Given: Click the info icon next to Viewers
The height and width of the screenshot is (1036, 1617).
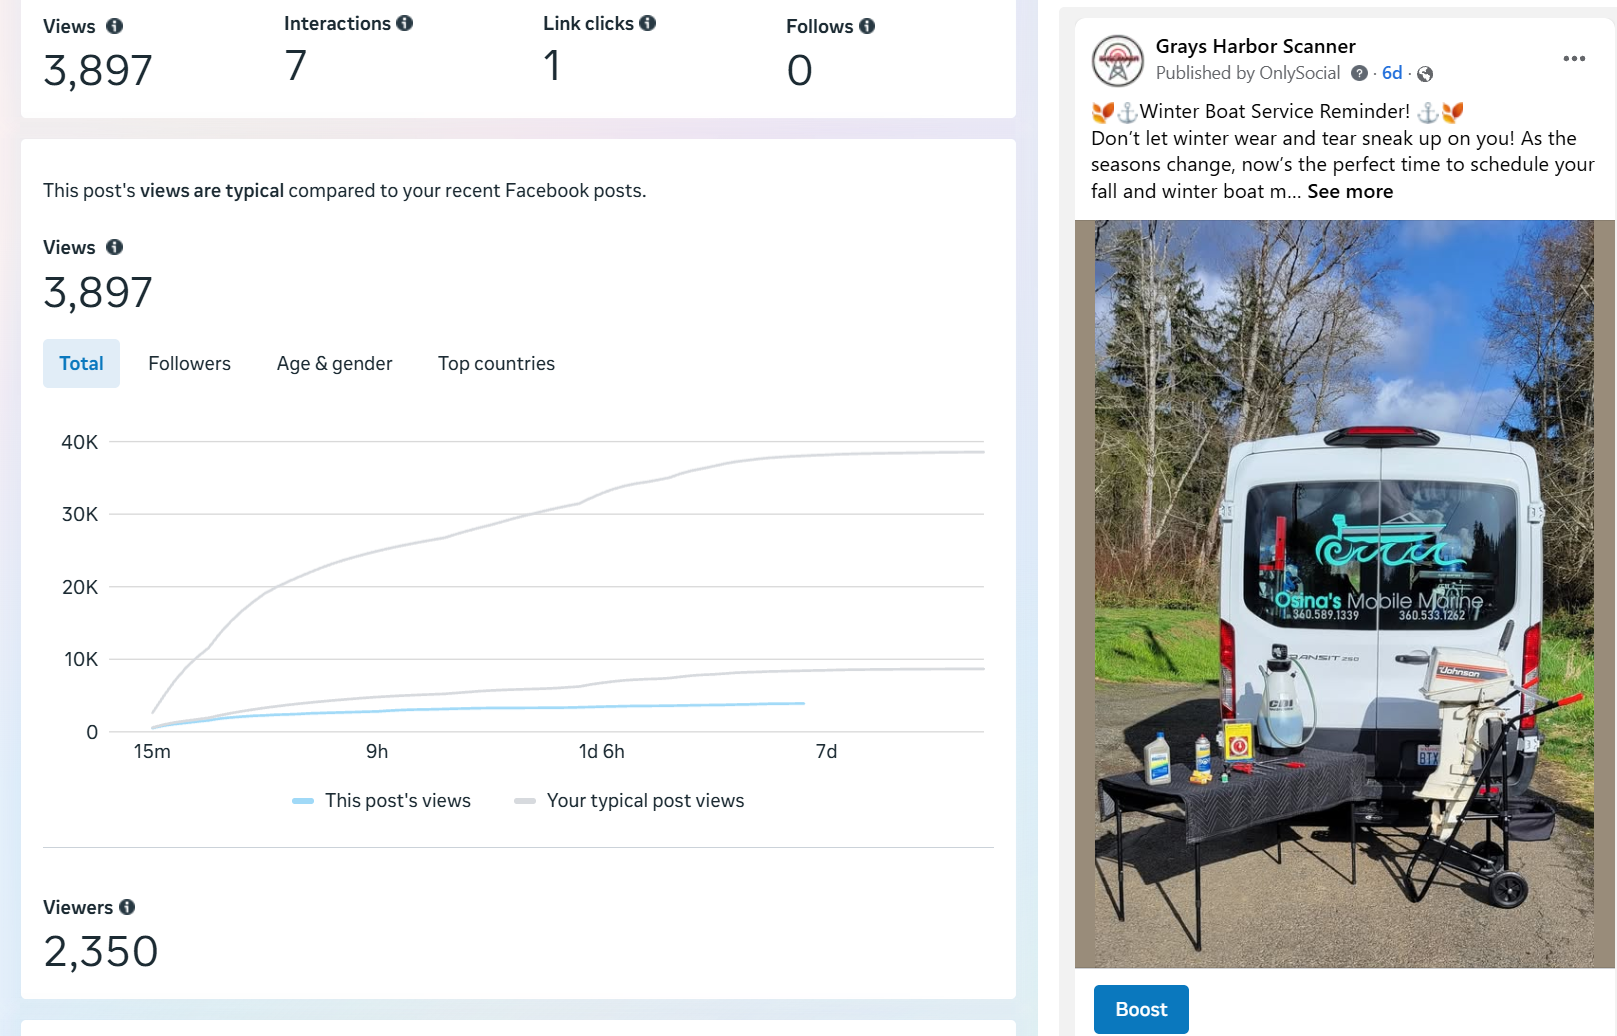Looking at the screenshot, I should pyautogui.click(x=127, y=907).
